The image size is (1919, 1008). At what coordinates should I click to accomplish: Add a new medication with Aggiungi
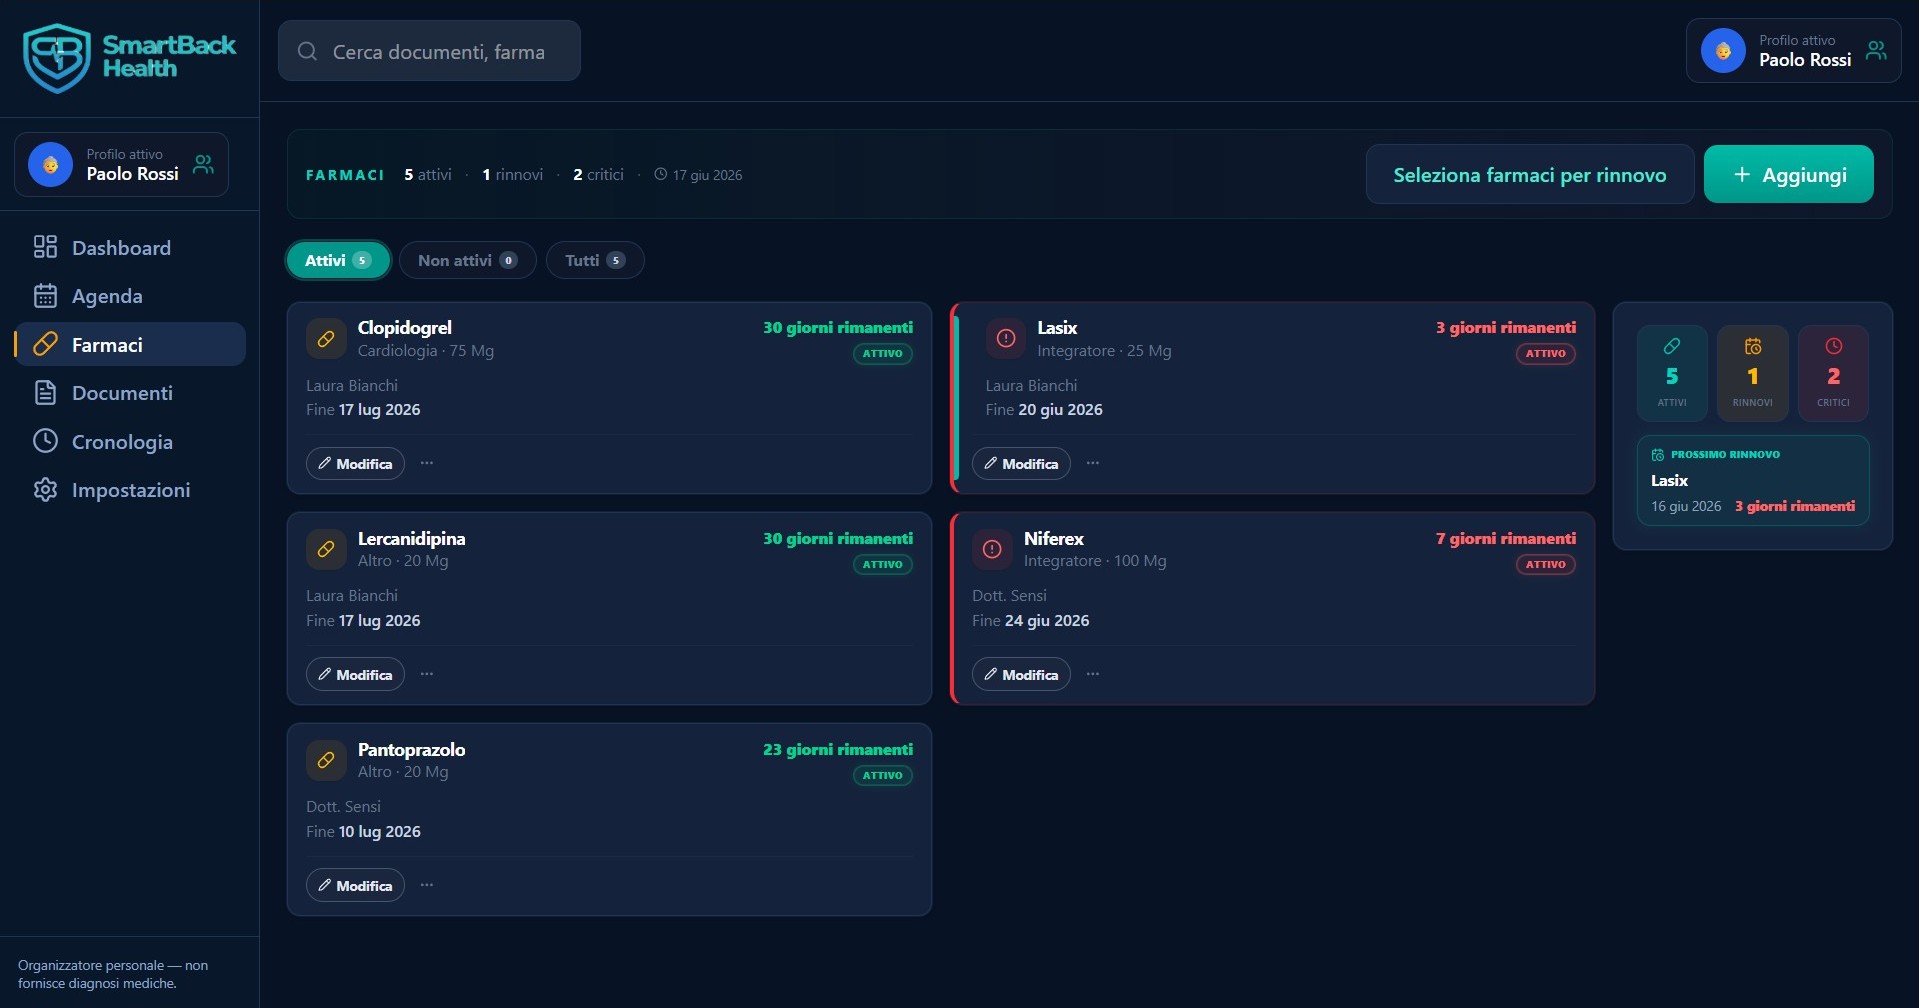[x=1788, y=174]
